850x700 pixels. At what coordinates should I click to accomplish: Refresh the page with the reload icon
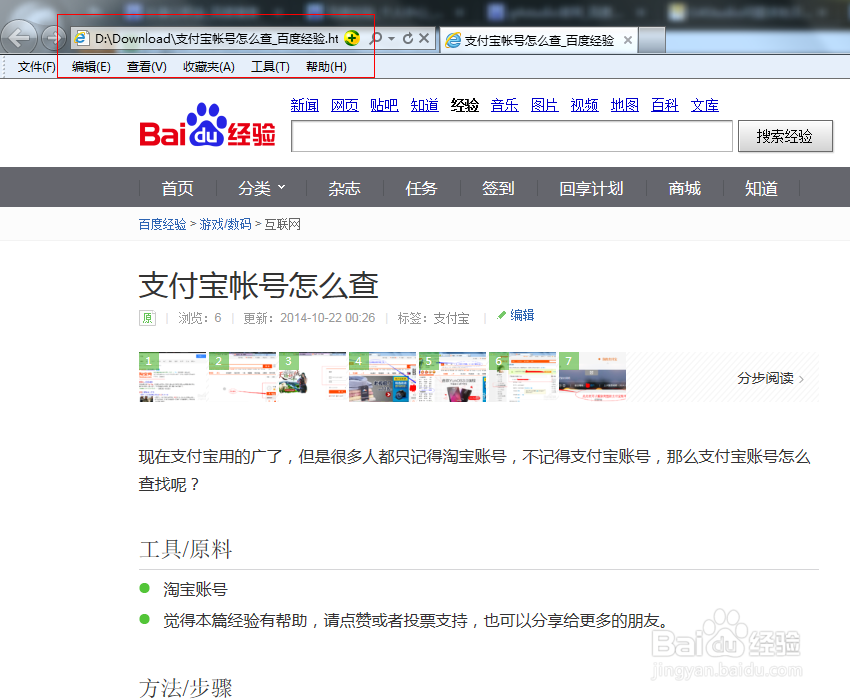pos(408,38)
